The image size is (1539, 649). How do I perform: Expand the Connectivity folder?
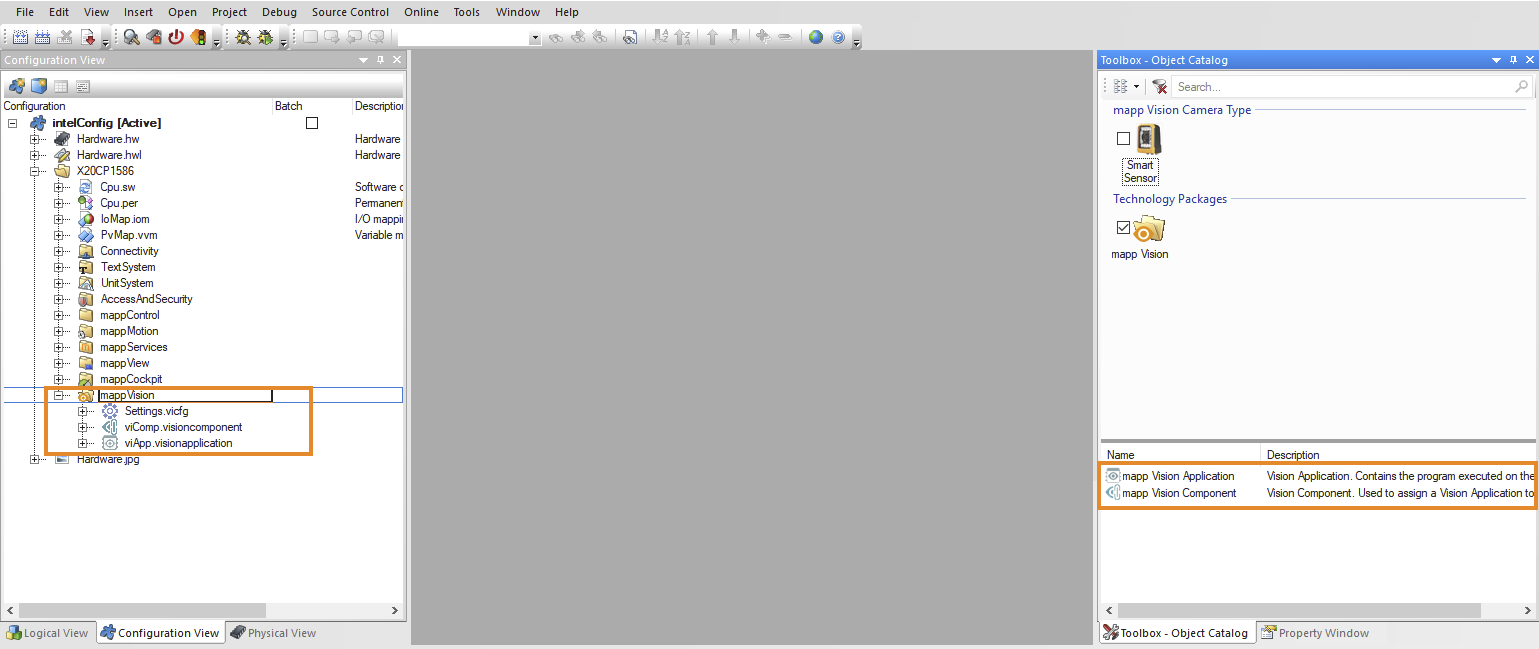tap(59, 251)
